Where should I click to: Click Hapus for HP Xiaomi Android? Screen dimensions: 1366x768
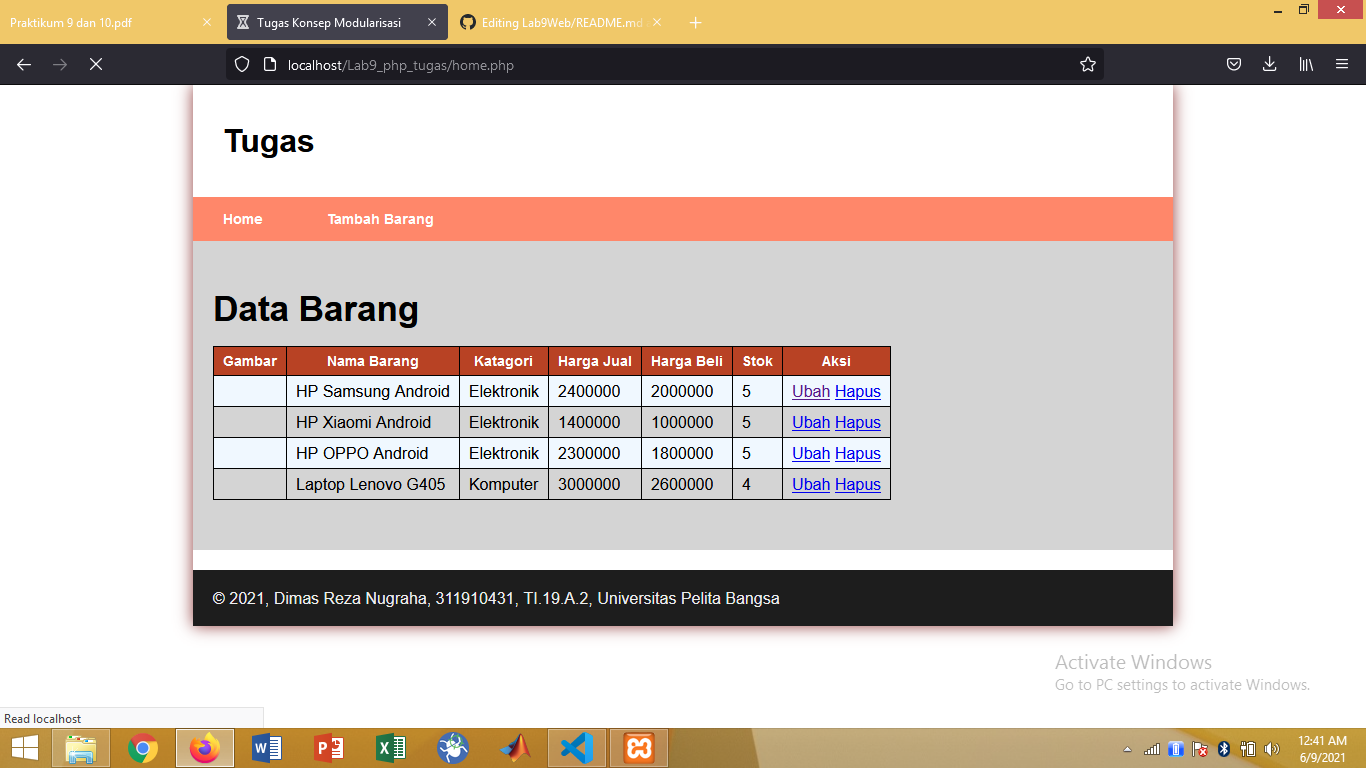click(858, 423)
